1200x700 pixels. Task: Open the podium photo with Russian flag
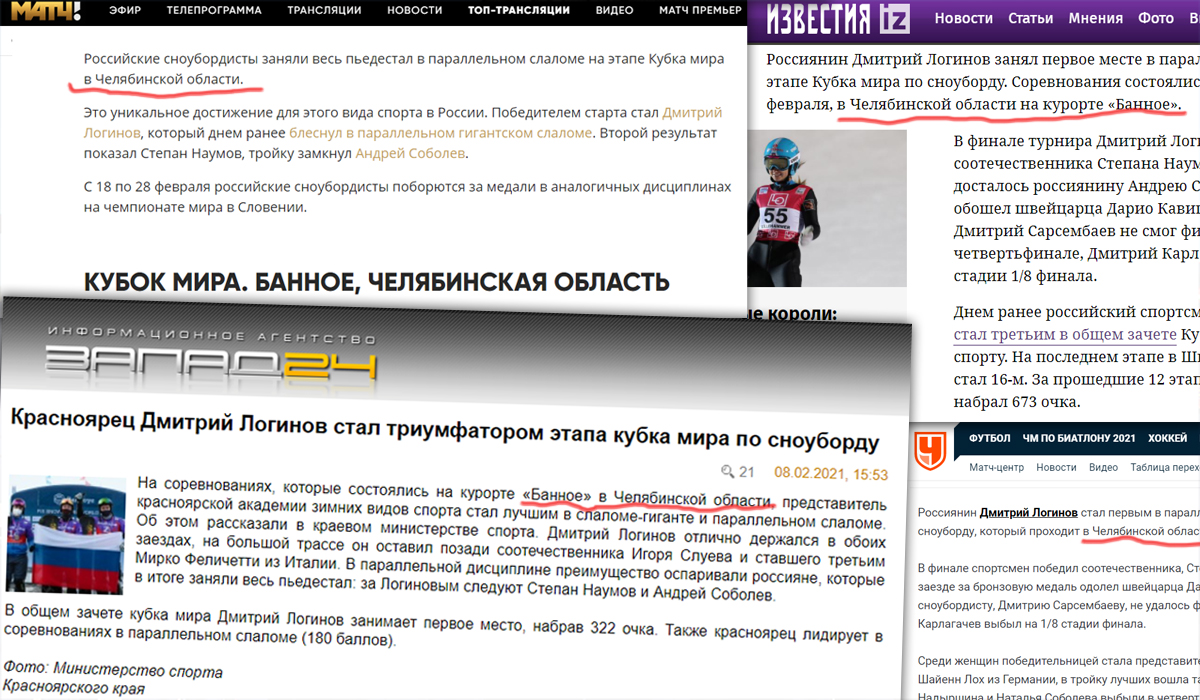pos(68,535)
